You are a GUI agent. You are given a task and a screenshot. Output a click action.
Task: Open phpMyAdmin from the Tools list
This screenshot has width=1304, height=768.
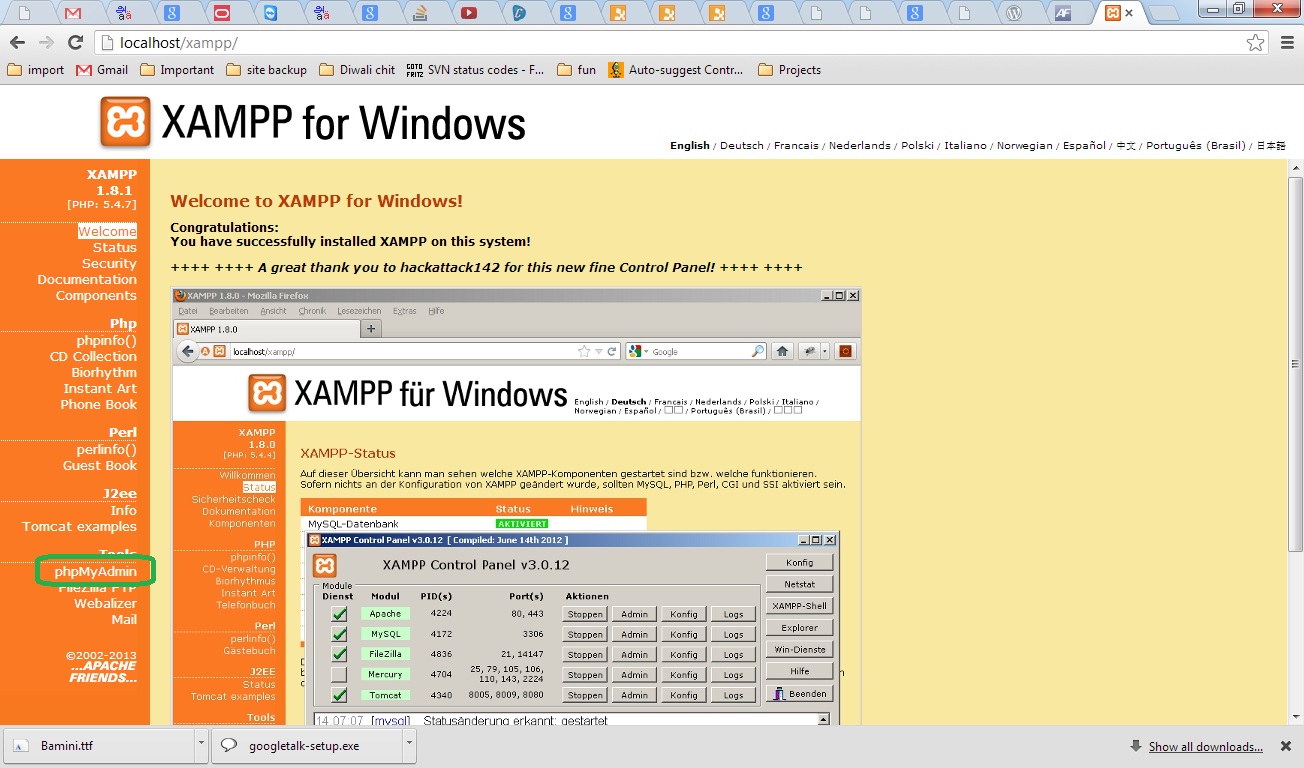[95, 572]
